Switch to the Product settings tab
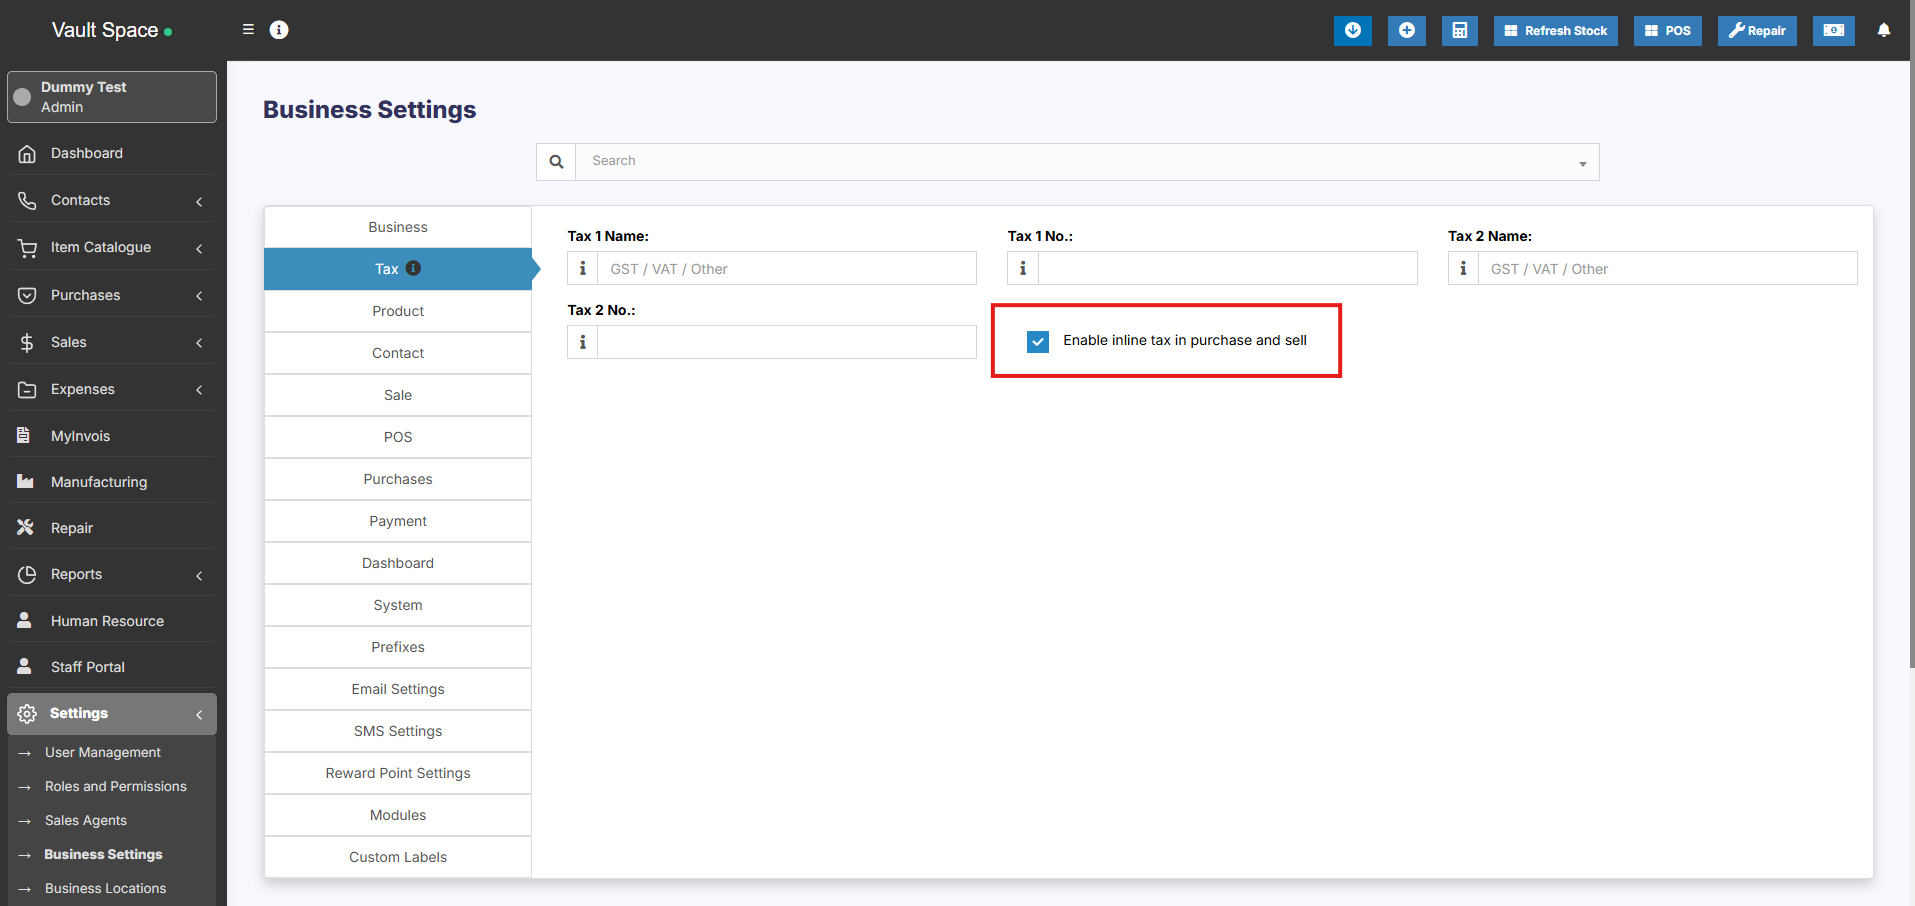Viewport: 1915px width, 906px height. (398, 311)
